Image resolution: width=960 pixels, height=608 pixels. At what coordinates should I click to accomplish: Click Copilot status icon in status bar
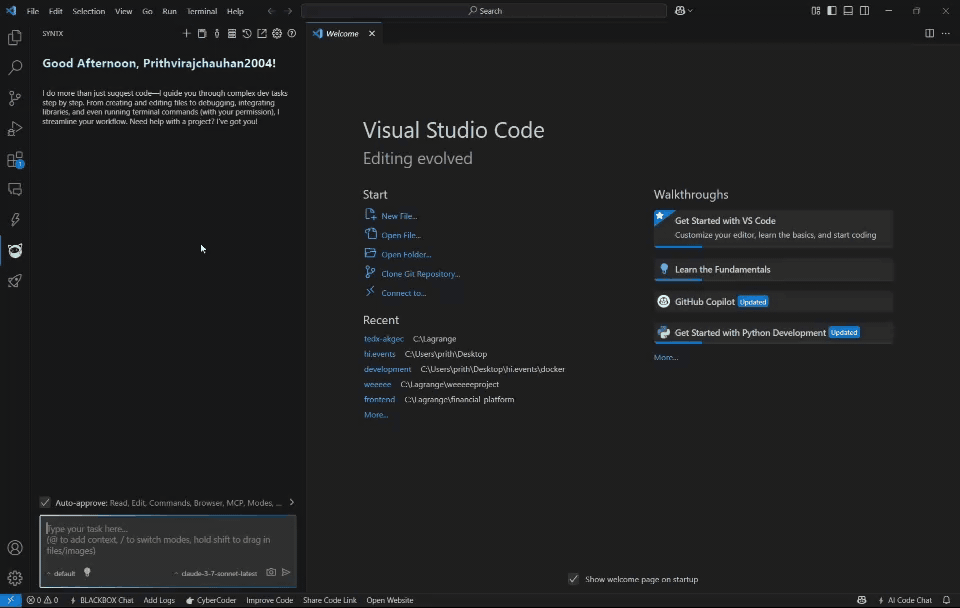click(861, 600)
